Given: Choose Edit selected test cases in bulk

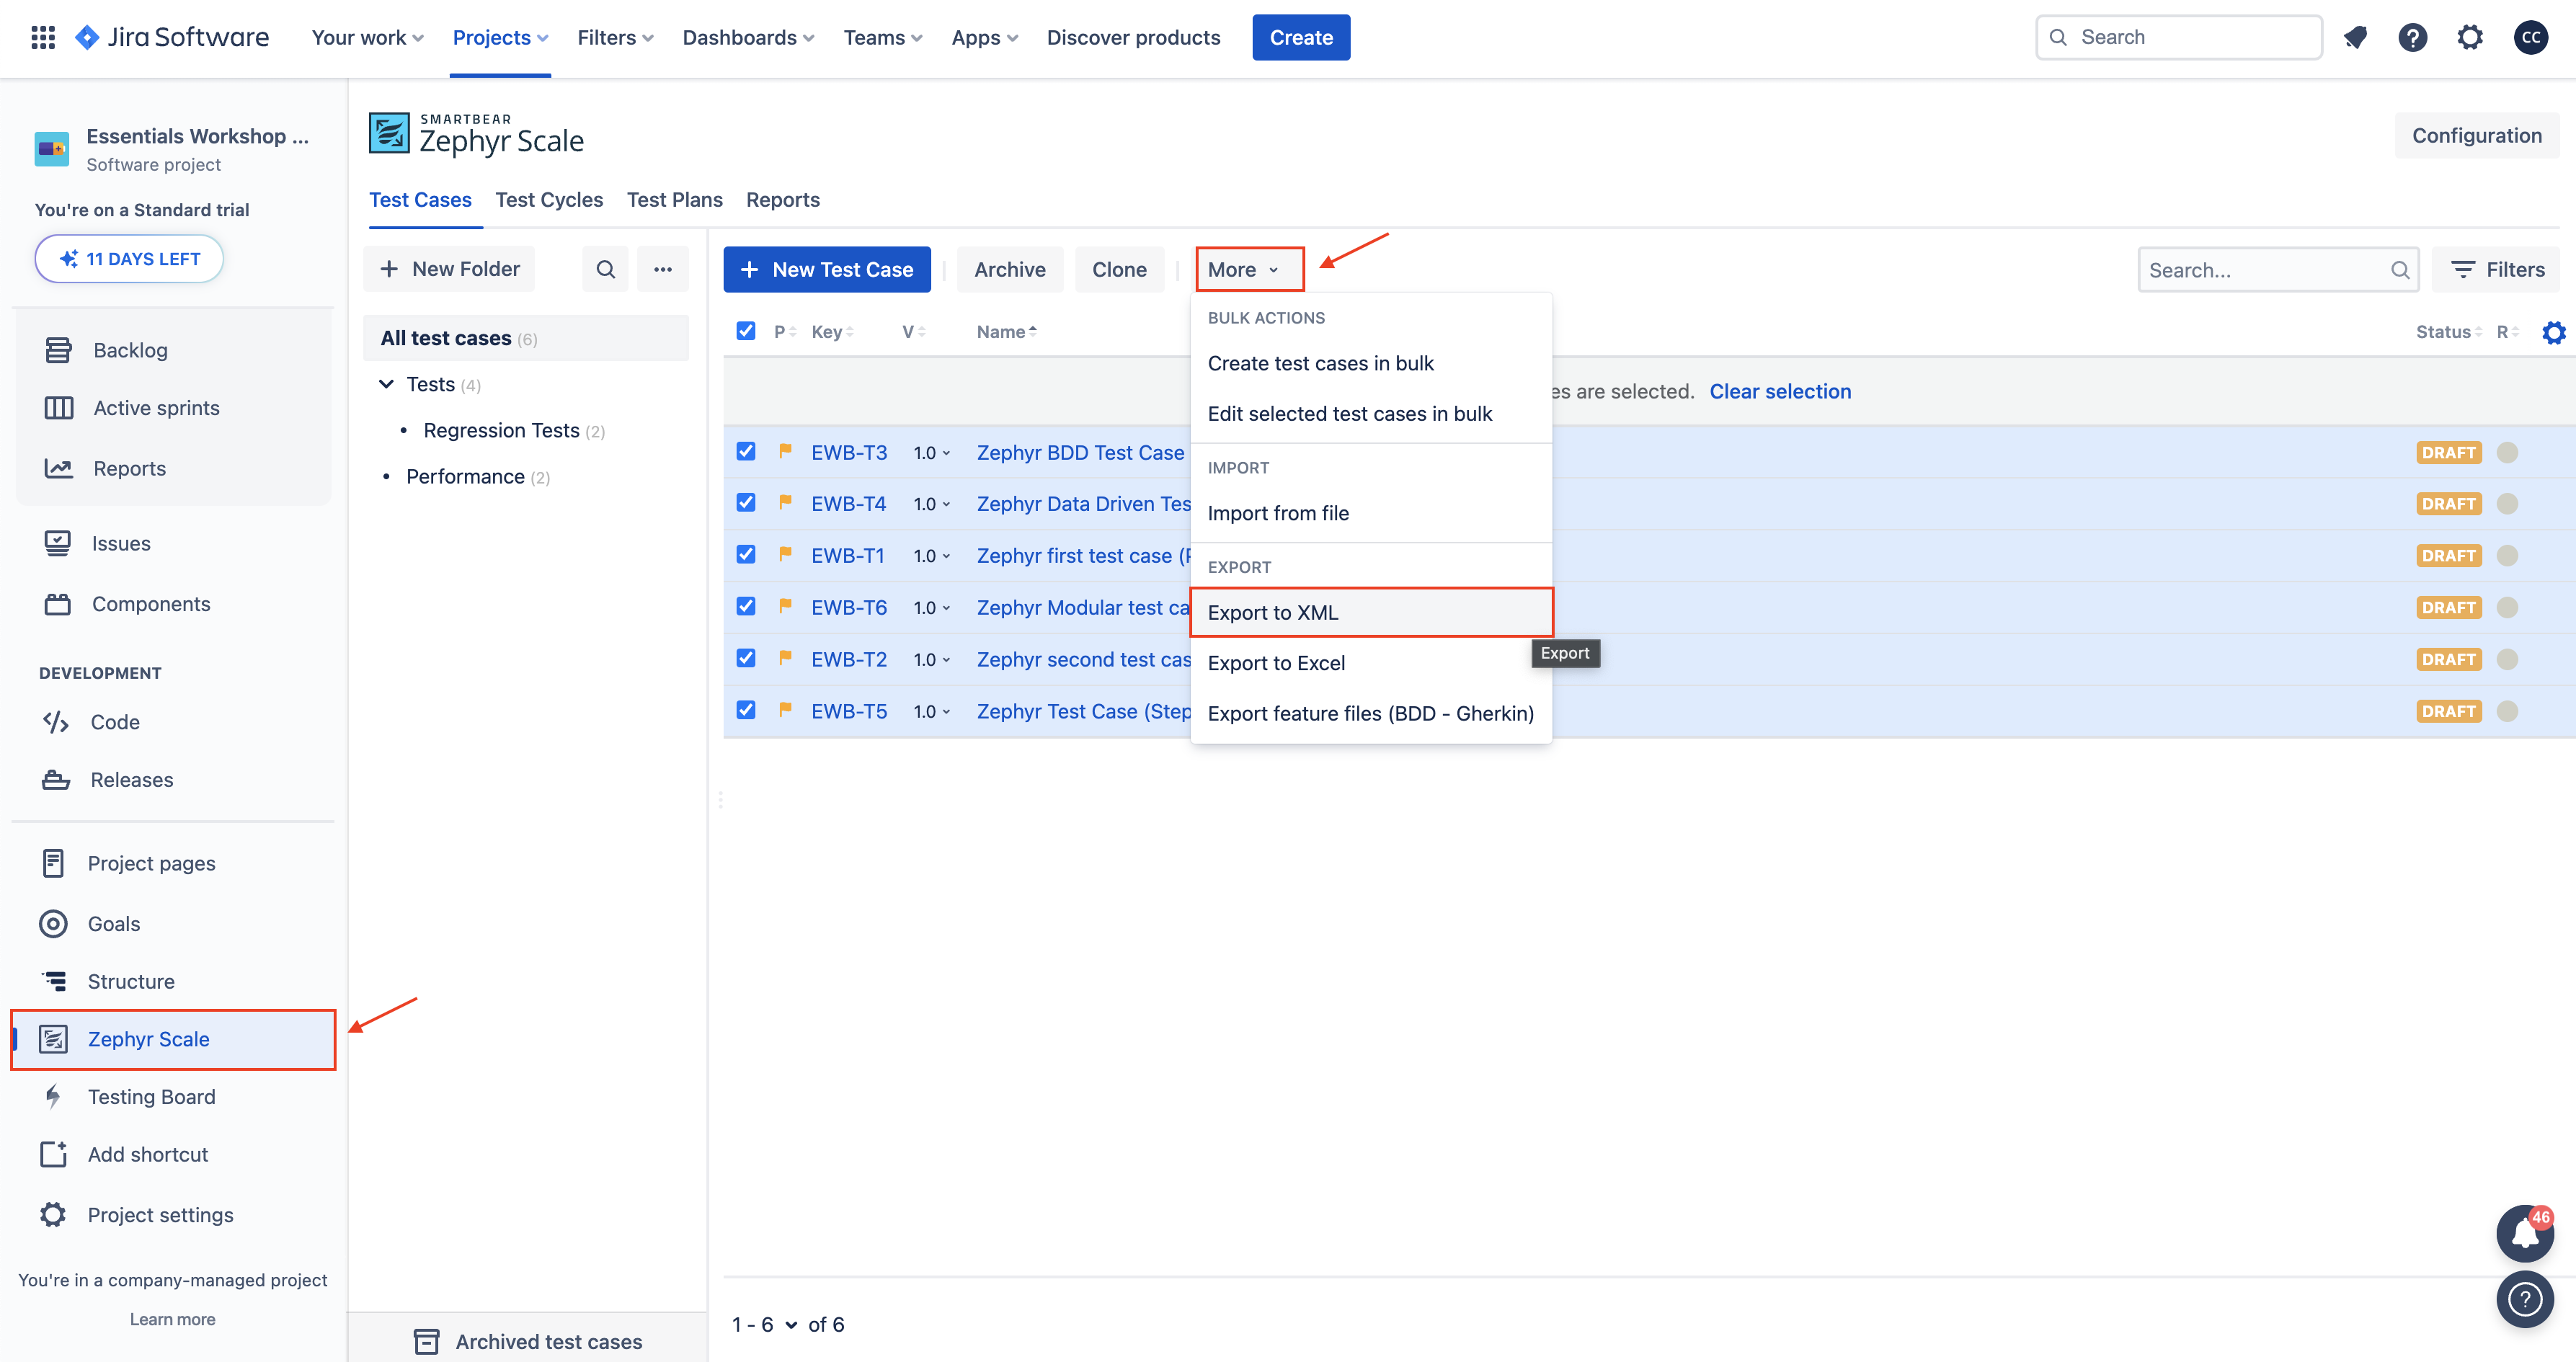Looking at the screenshot, I should click(x=1371, y=414).
